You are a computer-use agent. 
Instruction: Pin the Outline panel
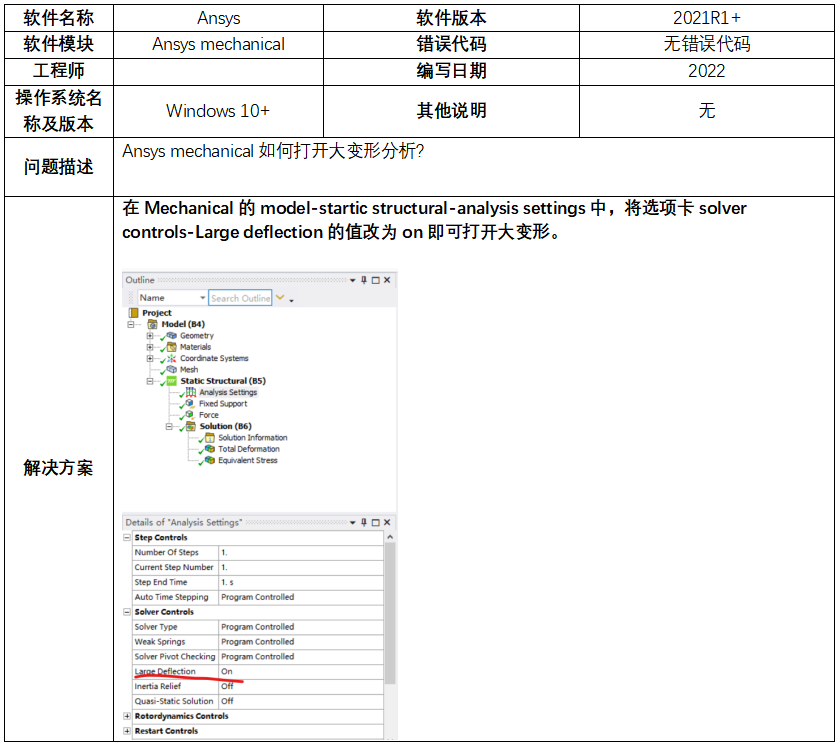tap(364, 280)
